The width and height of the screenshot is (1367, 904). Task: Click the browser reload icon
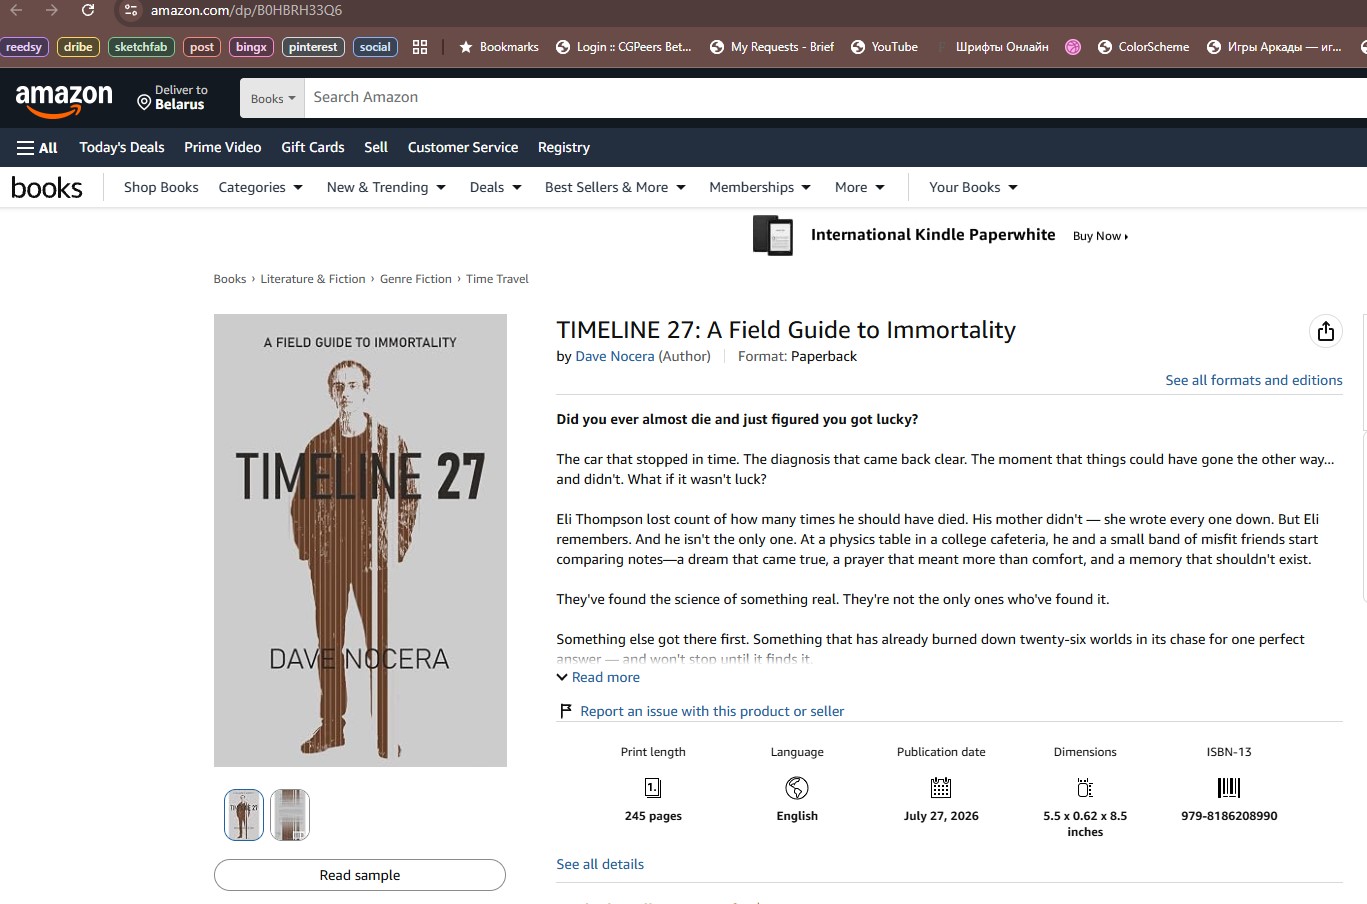click(x=88, y=10)
